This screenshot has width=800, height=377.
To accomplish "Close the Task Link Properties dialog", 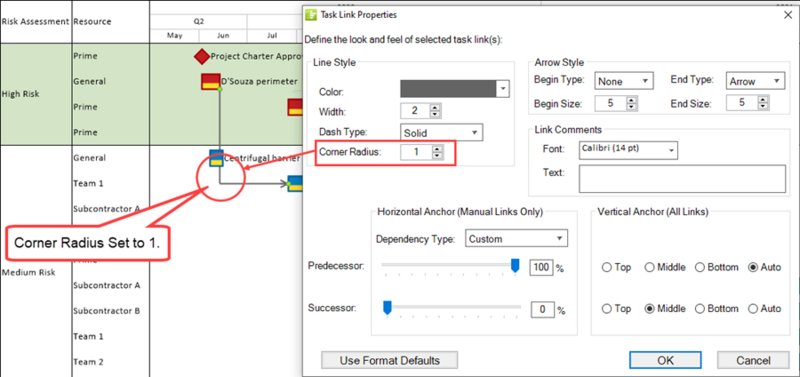I will point(787,14).
